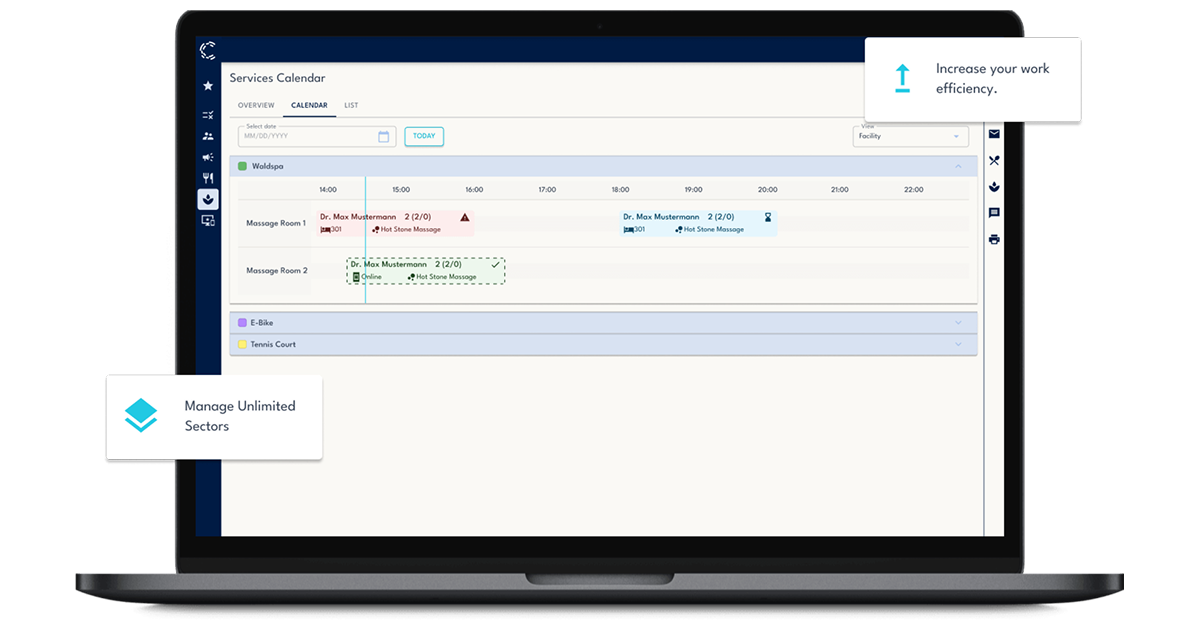Viewport: 1200px width, 630px height.
Task: Focus the Select date input field
Action: [317, 137]
